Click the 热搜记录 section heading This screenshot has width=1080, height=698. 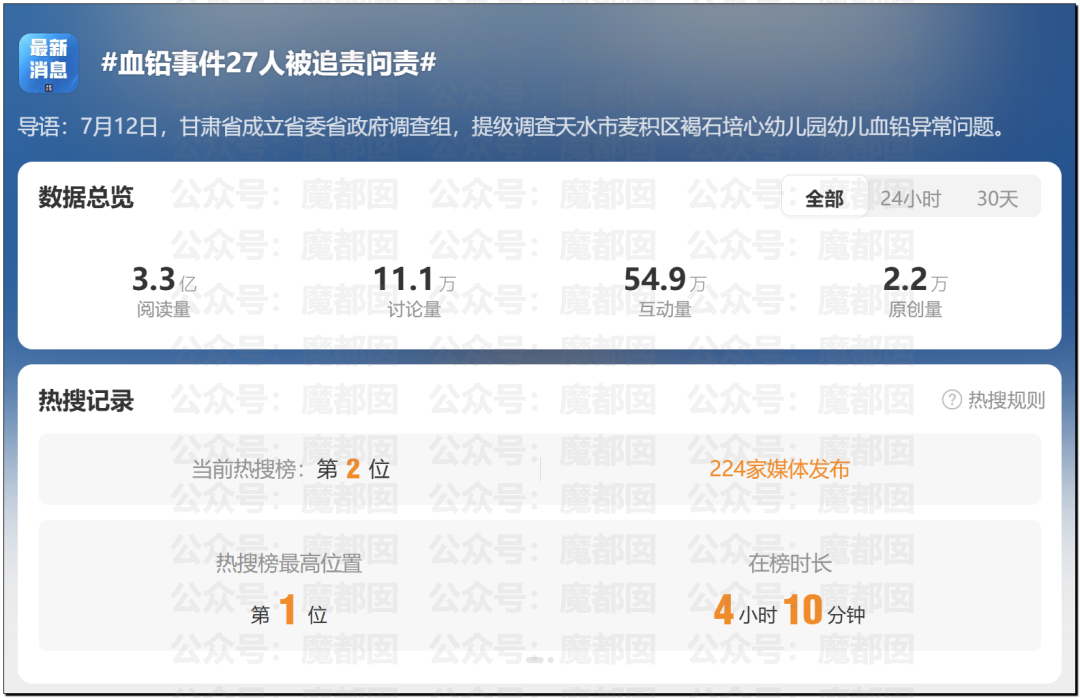click(86, 401)
